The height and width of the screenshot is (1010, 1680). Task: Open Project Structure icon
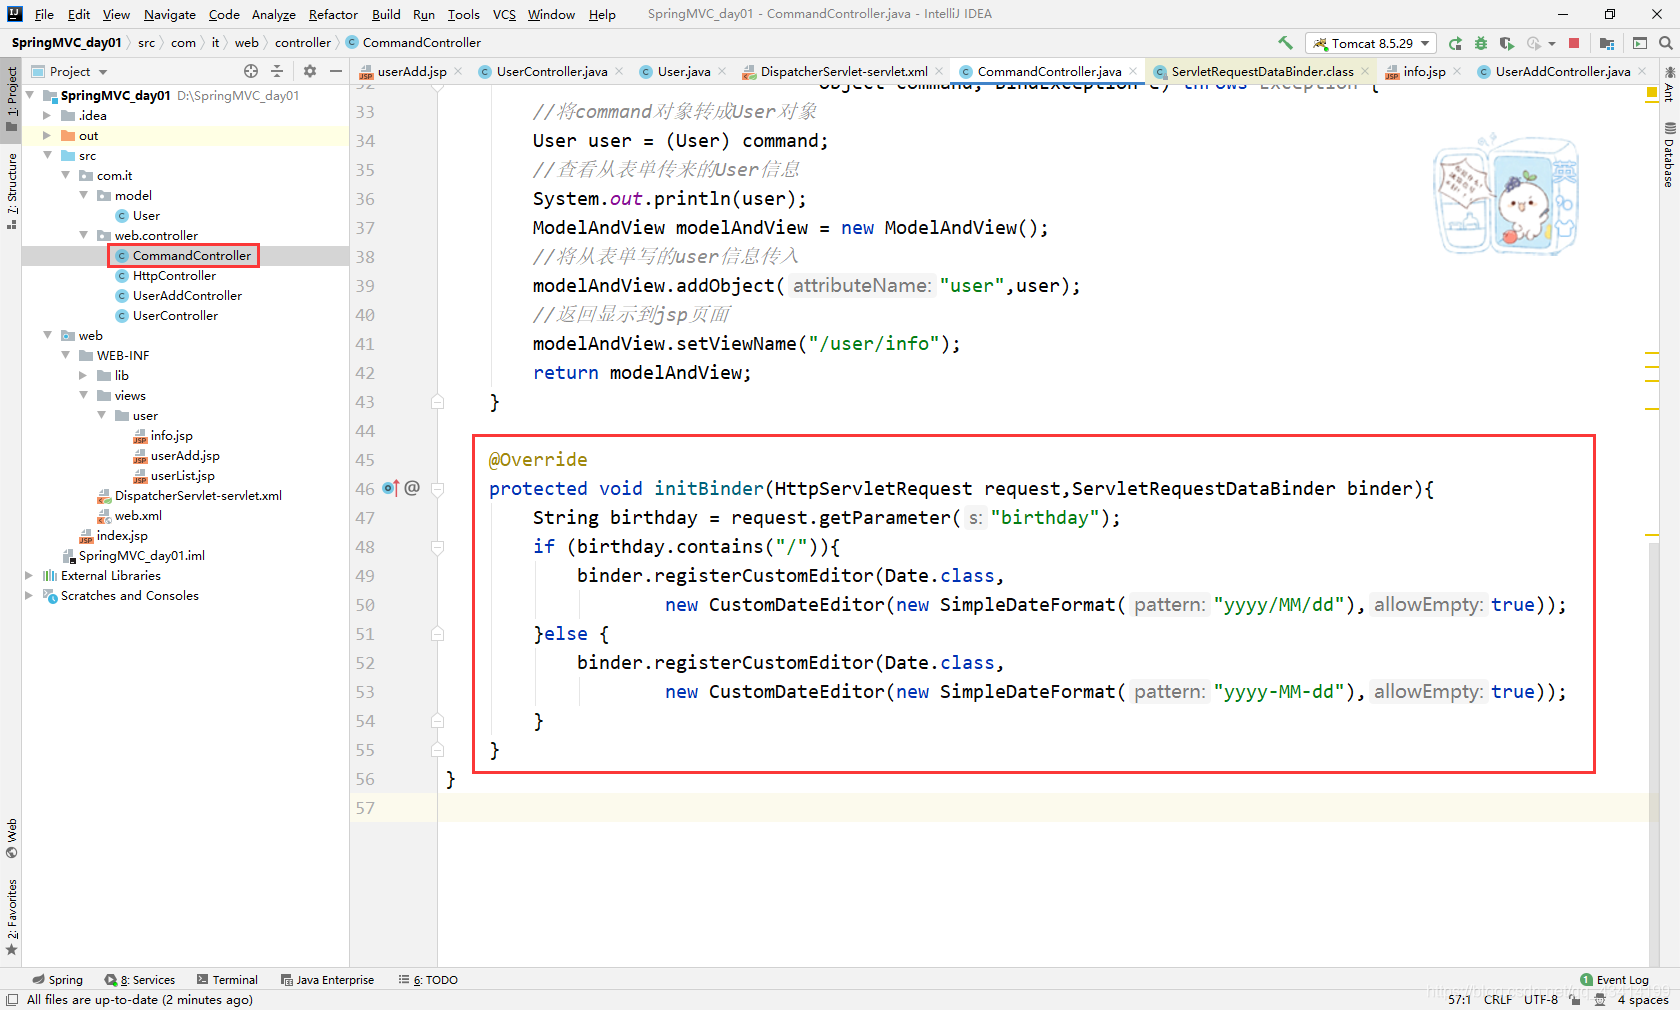click(1607, 43)
